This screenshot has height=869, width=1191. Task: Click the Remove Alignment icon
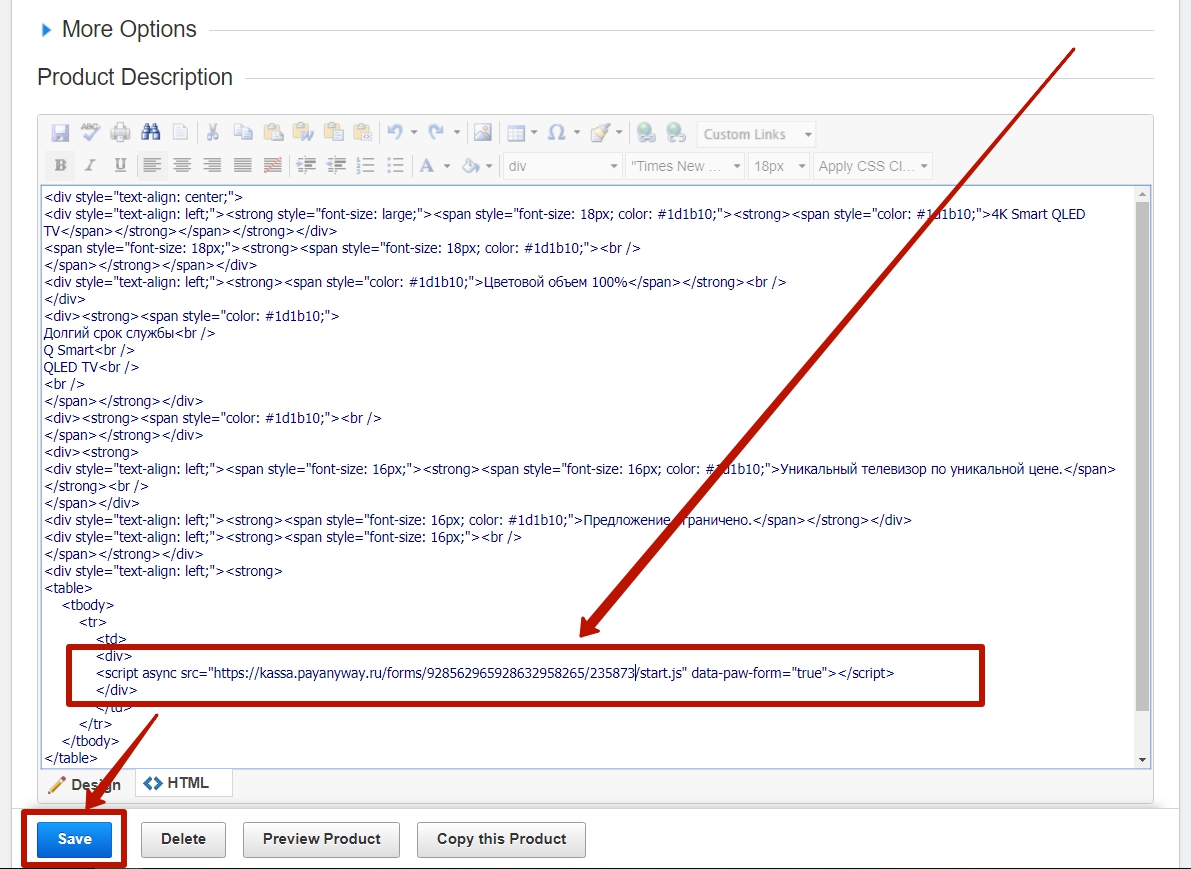click(x=273, y=165)
